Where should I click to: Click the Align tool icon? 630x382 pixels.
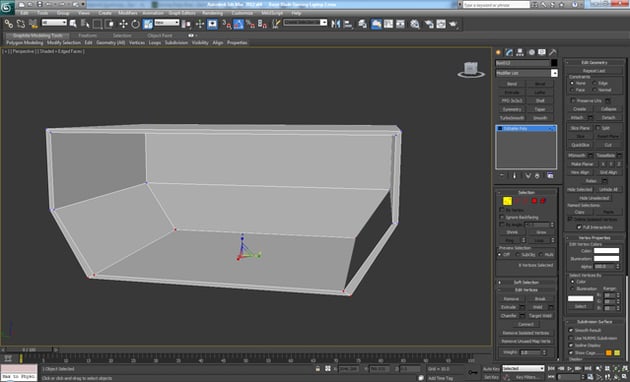(348, 24)
